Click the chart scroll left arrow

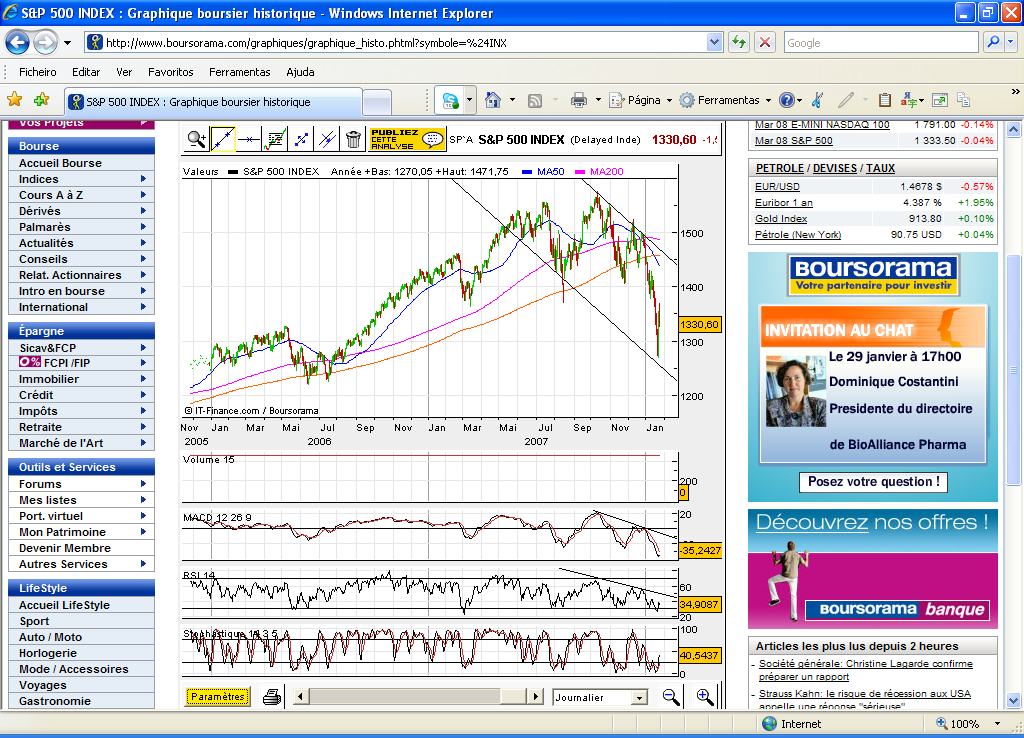(300, 697)
